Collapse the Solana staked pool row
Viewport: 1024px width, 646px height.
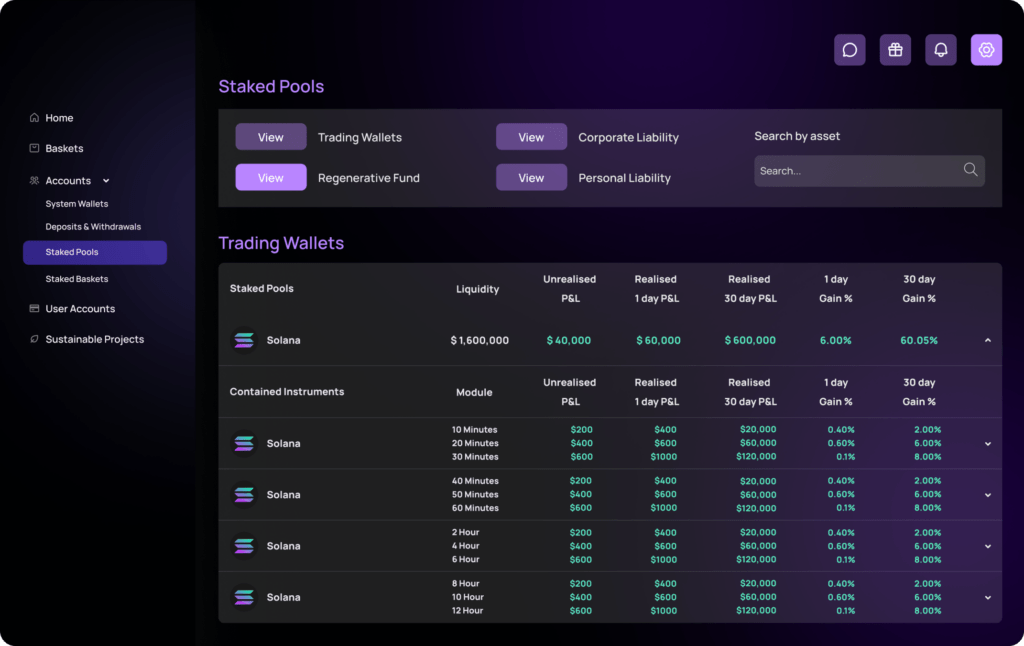pyautogui.click(x=987, y=340)
